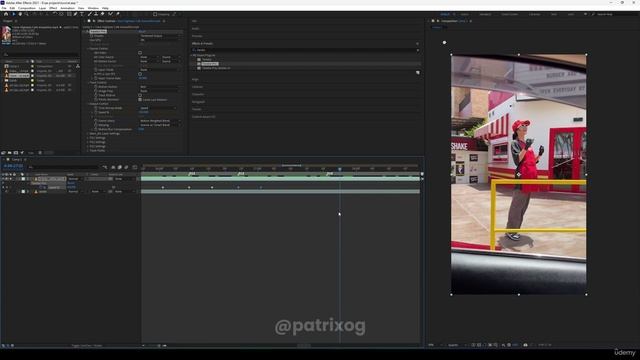Image resolution: width=640 pixels, height=360 pixels.
Task: Click Toggle Switches / Modes button
Action: pos(87,345)
